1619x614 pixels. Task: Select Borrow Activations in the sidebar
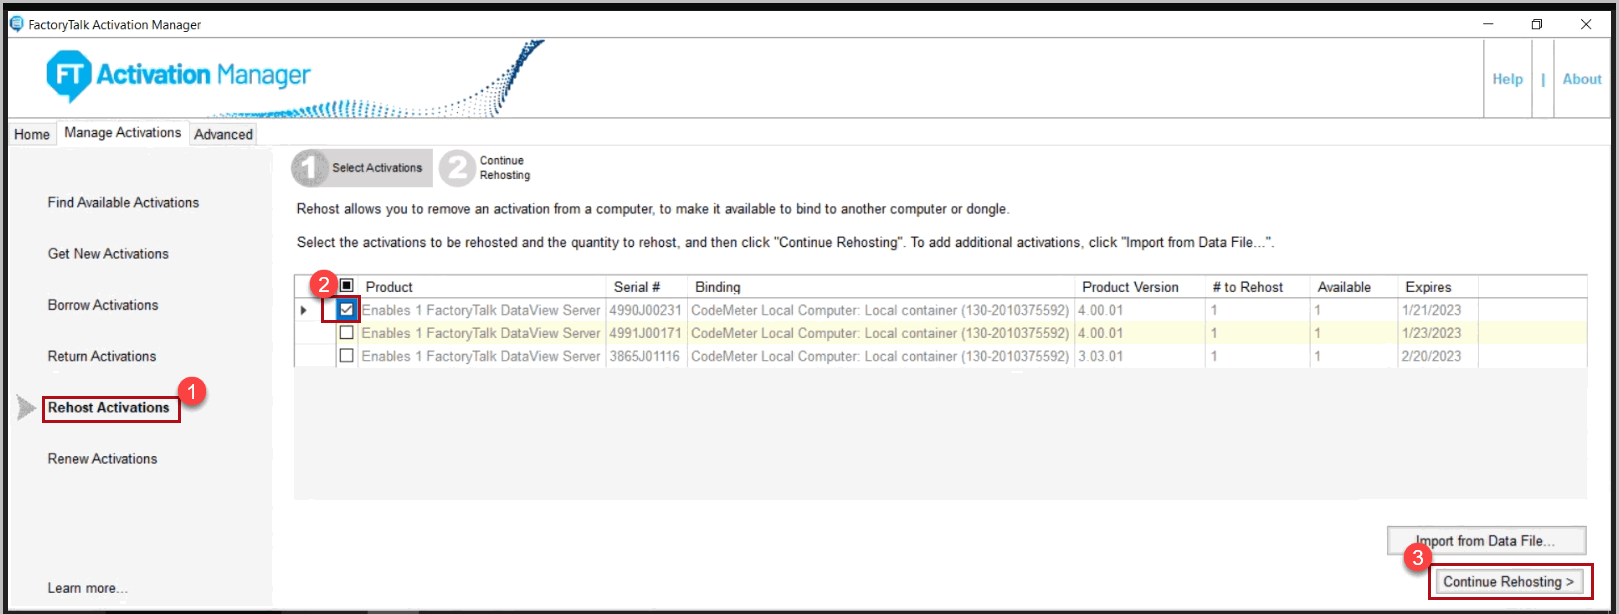click(103, 305)
